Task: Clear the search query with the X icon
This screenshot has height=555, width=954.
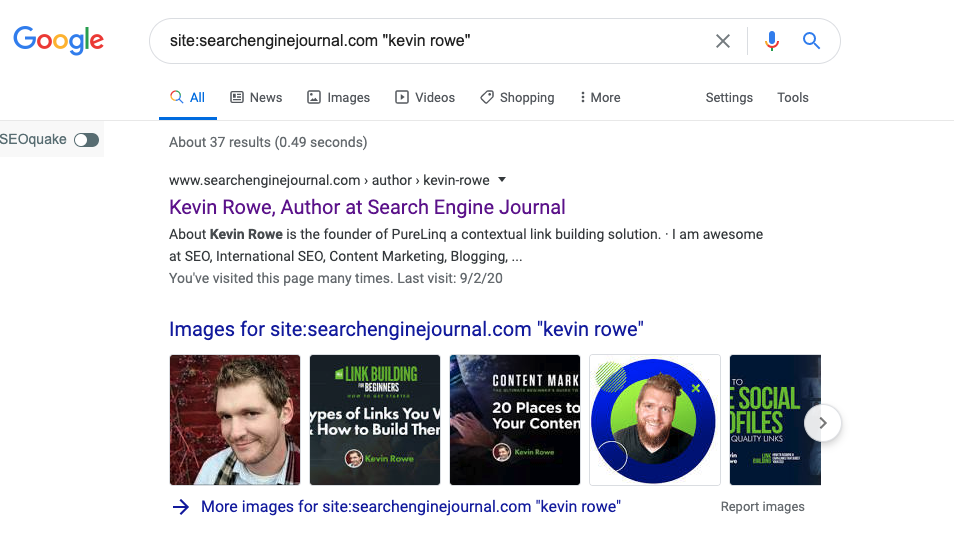Action: point(723,41)
